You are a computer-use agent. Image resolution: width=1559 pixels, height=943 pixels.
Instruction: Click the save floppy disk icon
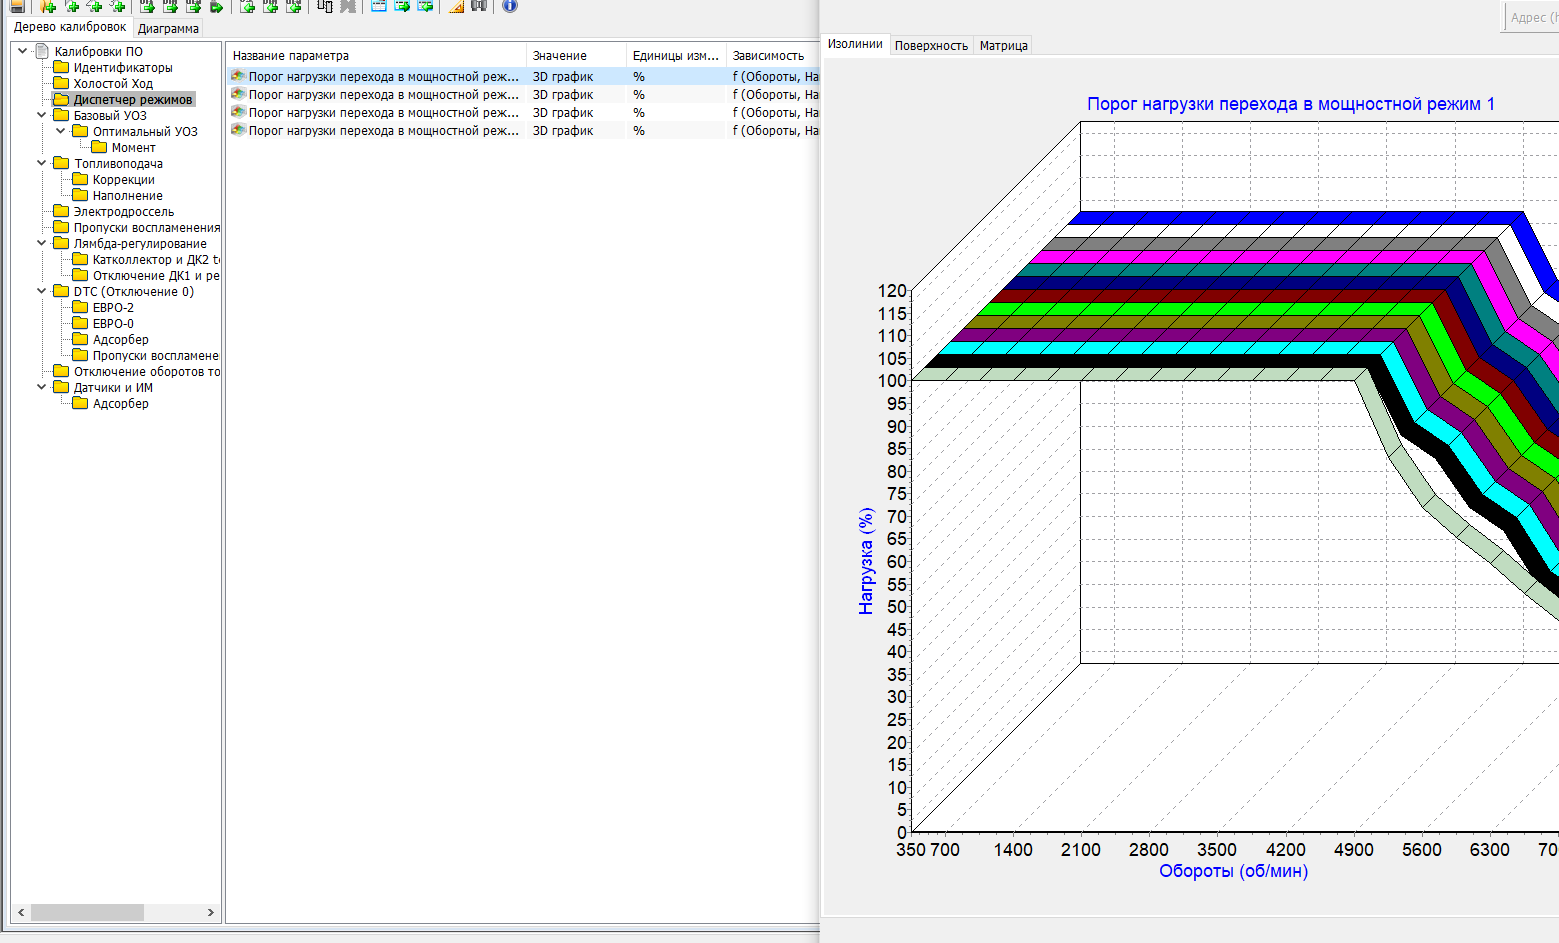pos(17,6)
